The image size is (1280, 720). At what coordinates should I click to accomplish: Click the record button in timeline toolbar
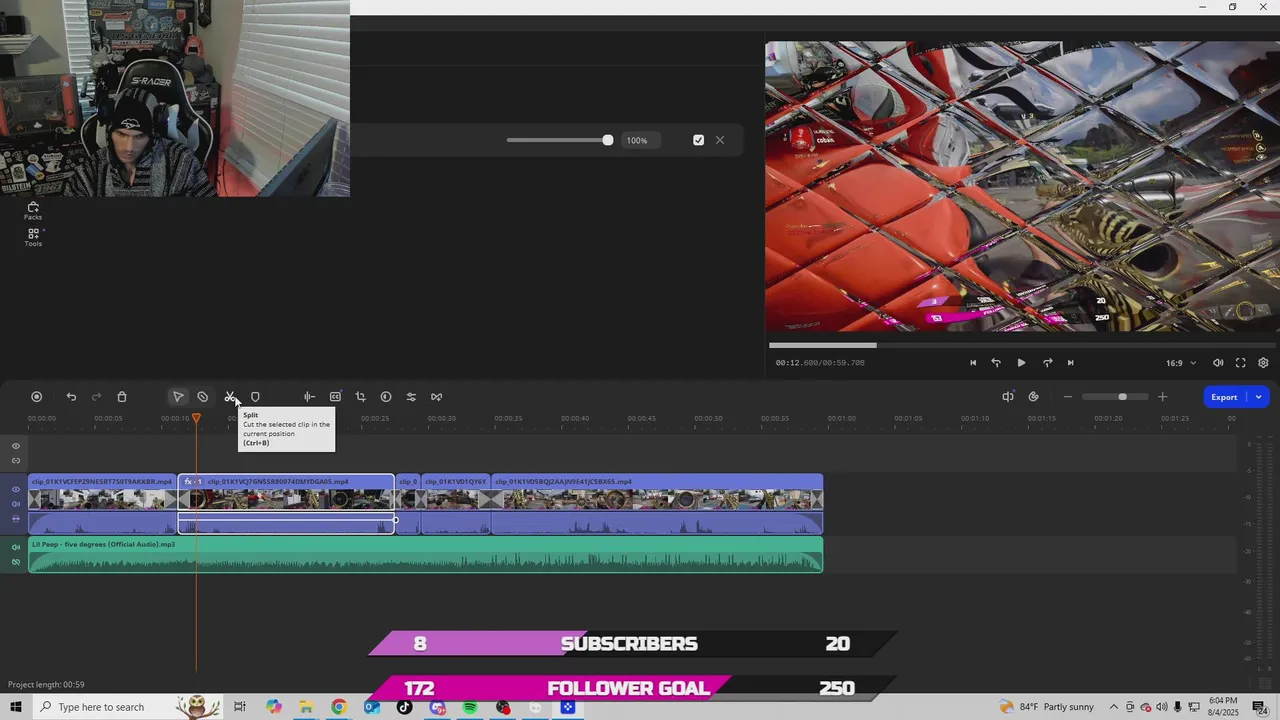coord(37,397)
